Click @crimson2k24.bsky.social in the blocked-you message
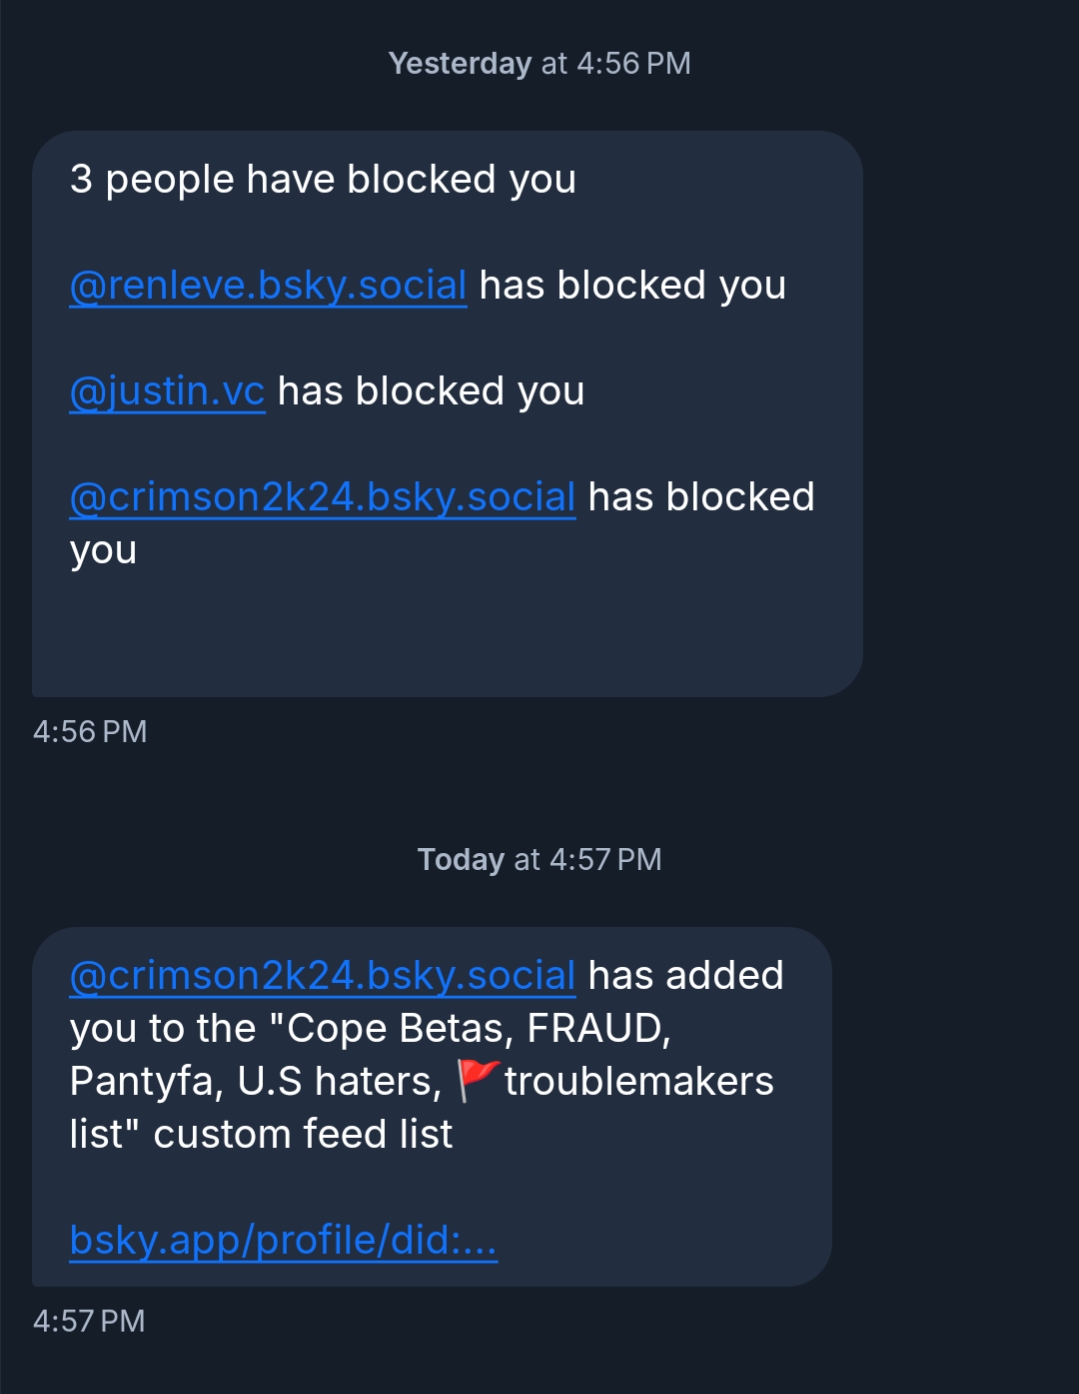 [322, 497]
